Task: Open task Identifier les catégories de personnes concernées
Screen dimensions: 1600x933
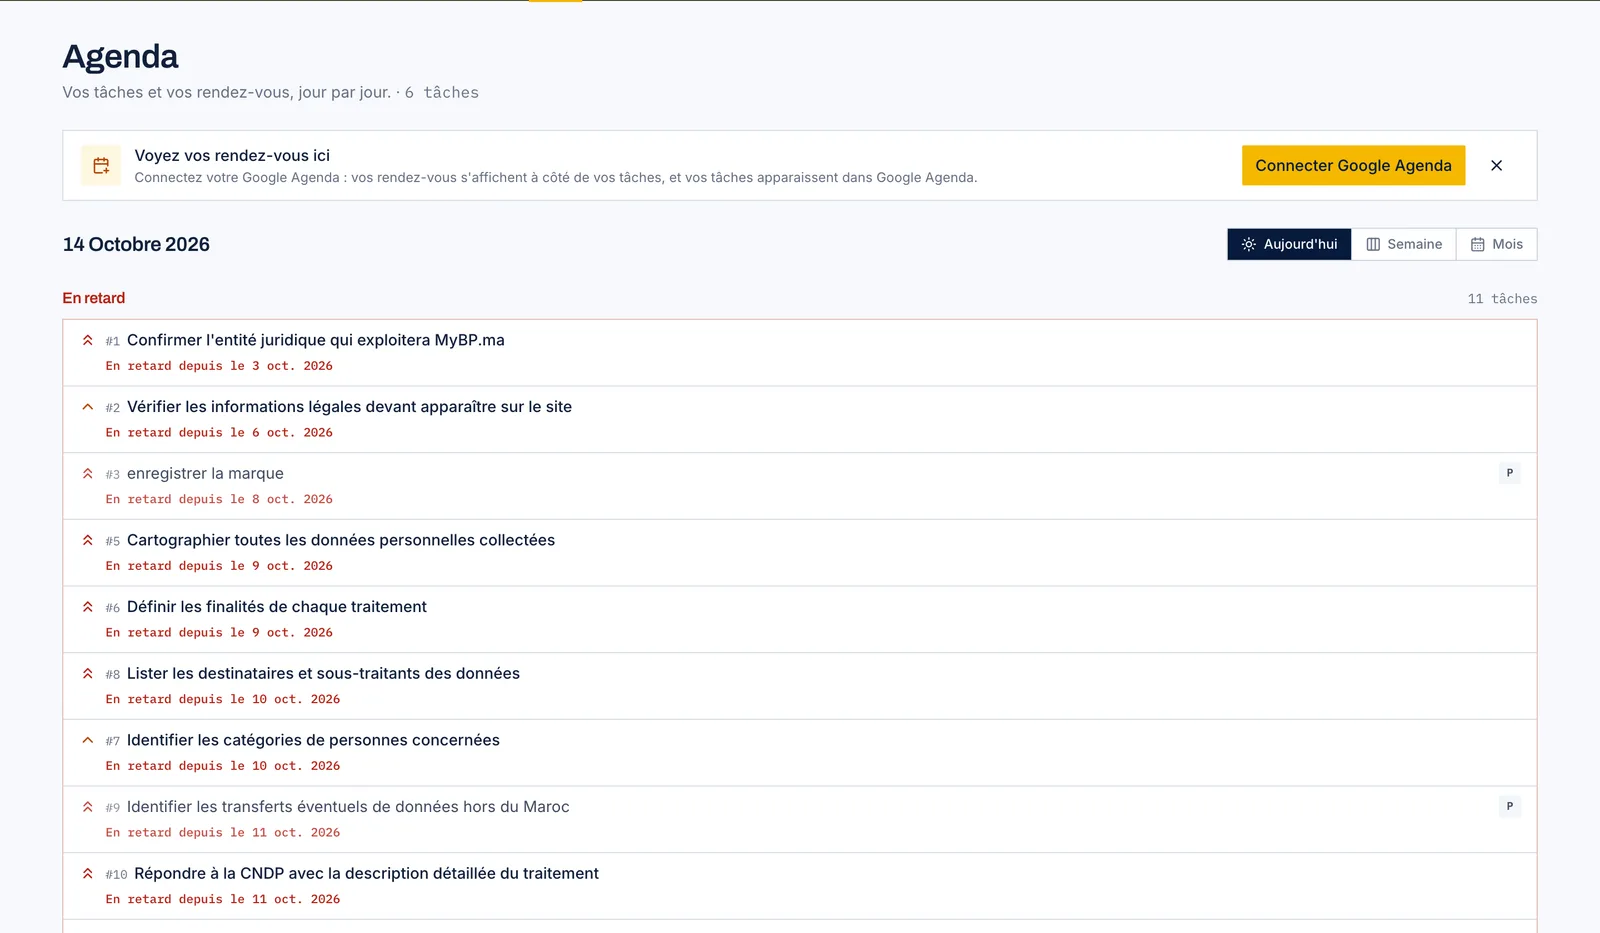Action: [x=313, y=740]
